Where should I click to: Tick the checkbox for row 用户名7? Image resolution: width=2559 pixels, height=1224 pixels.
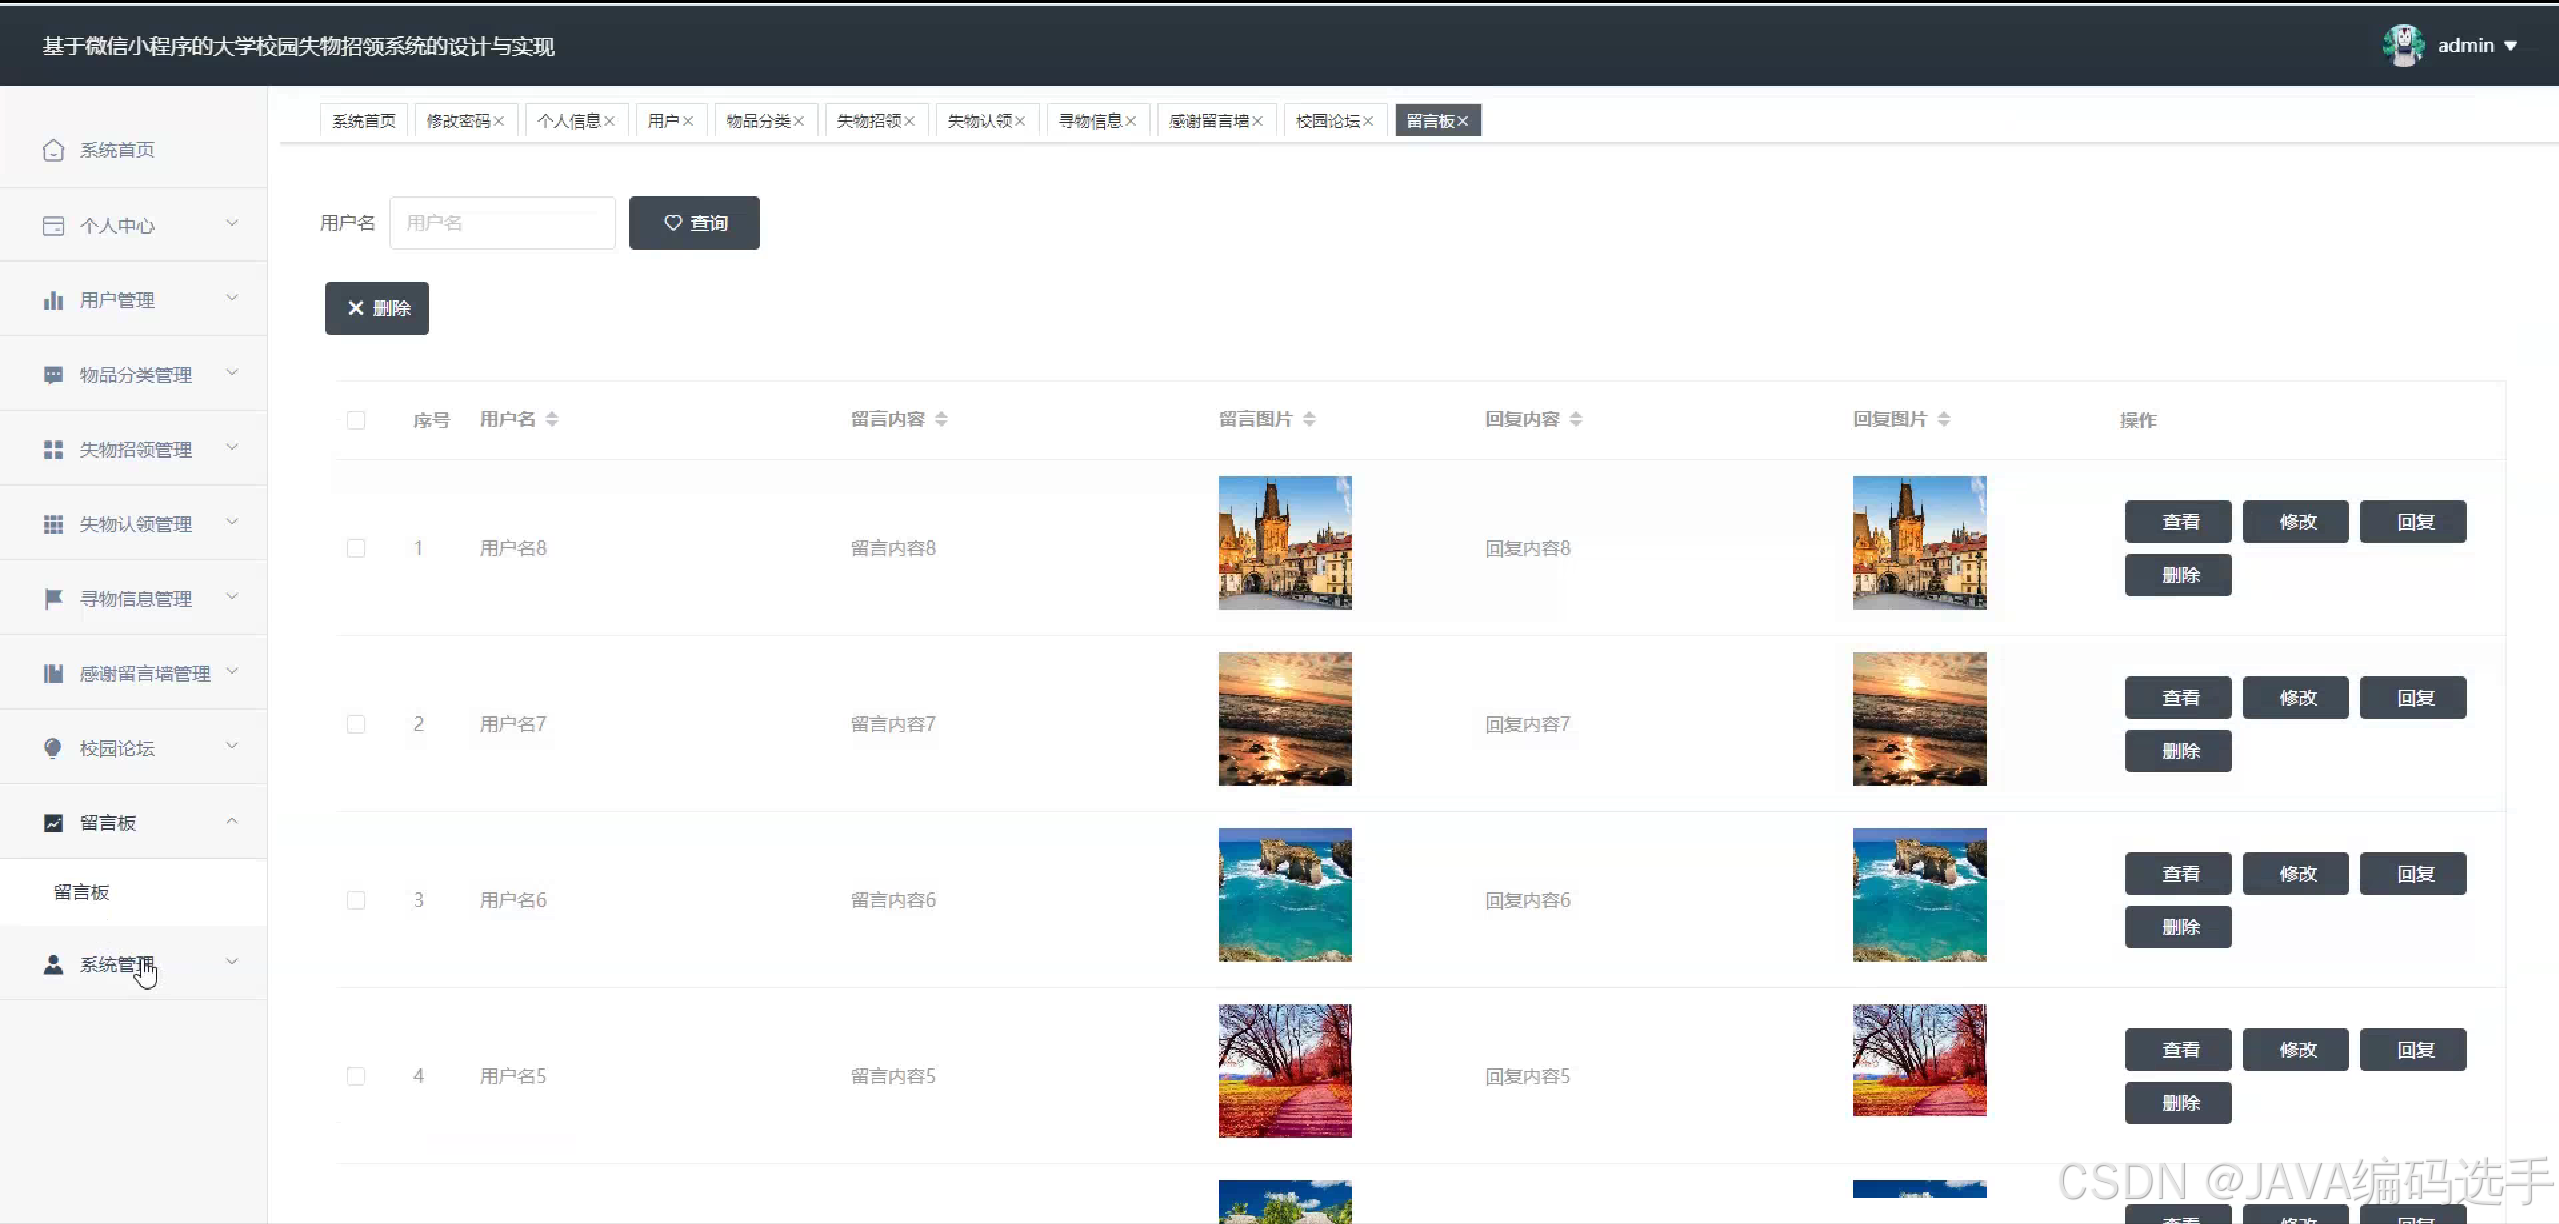pos(356,724)
